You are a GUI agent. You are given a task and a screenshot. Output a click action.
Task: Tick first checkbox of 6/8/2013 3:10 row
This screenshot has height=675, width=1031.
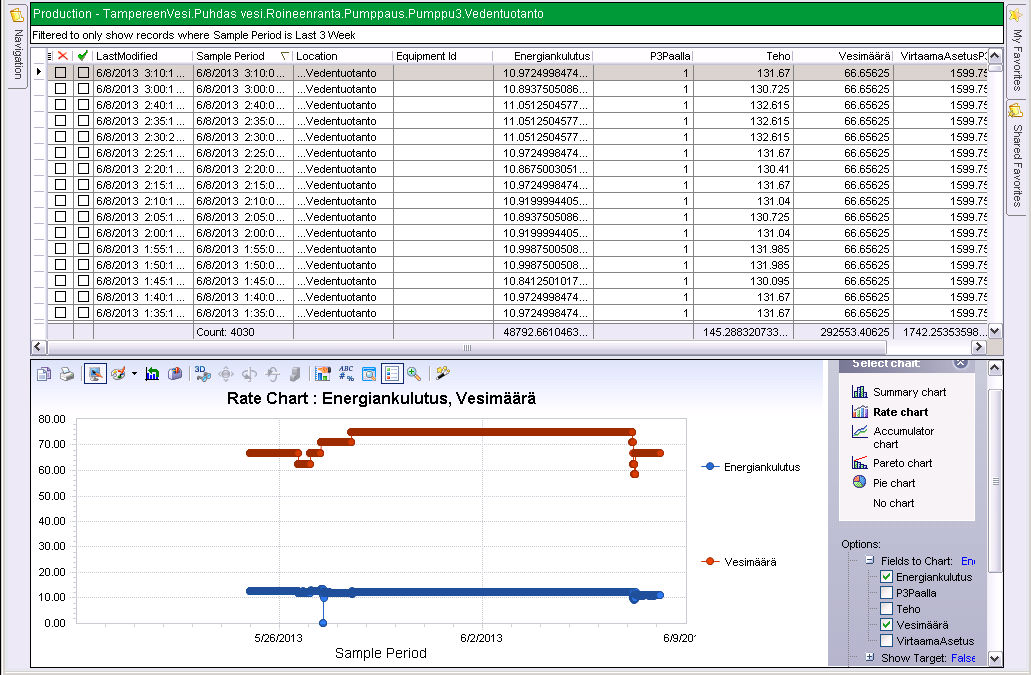(60, 73)
